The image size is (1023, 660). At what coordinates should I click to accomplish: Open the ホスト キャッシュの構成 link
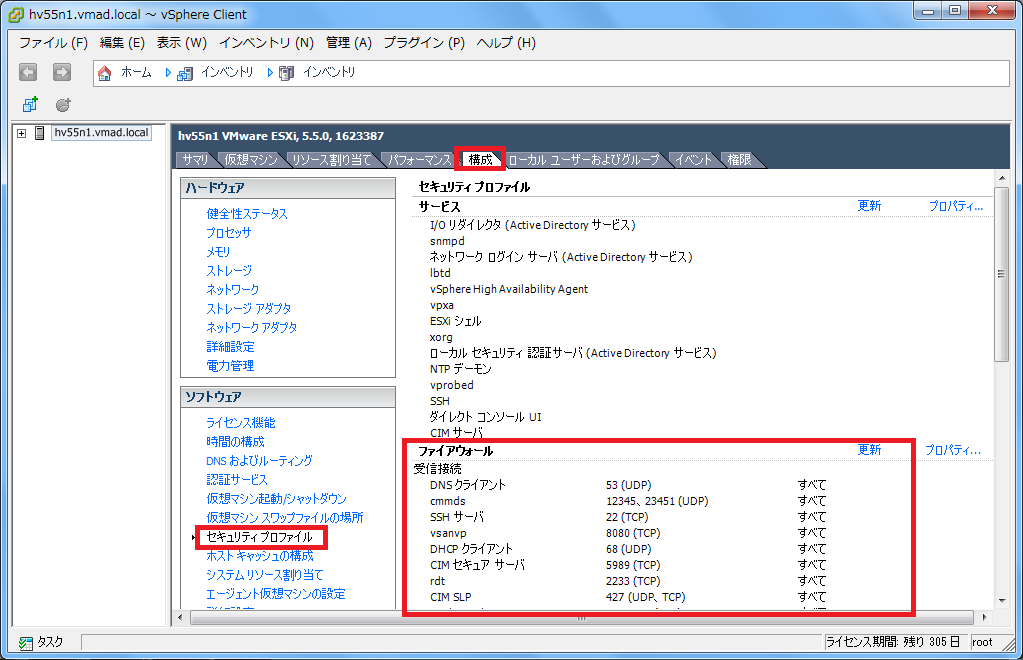(x=260, y=556)
